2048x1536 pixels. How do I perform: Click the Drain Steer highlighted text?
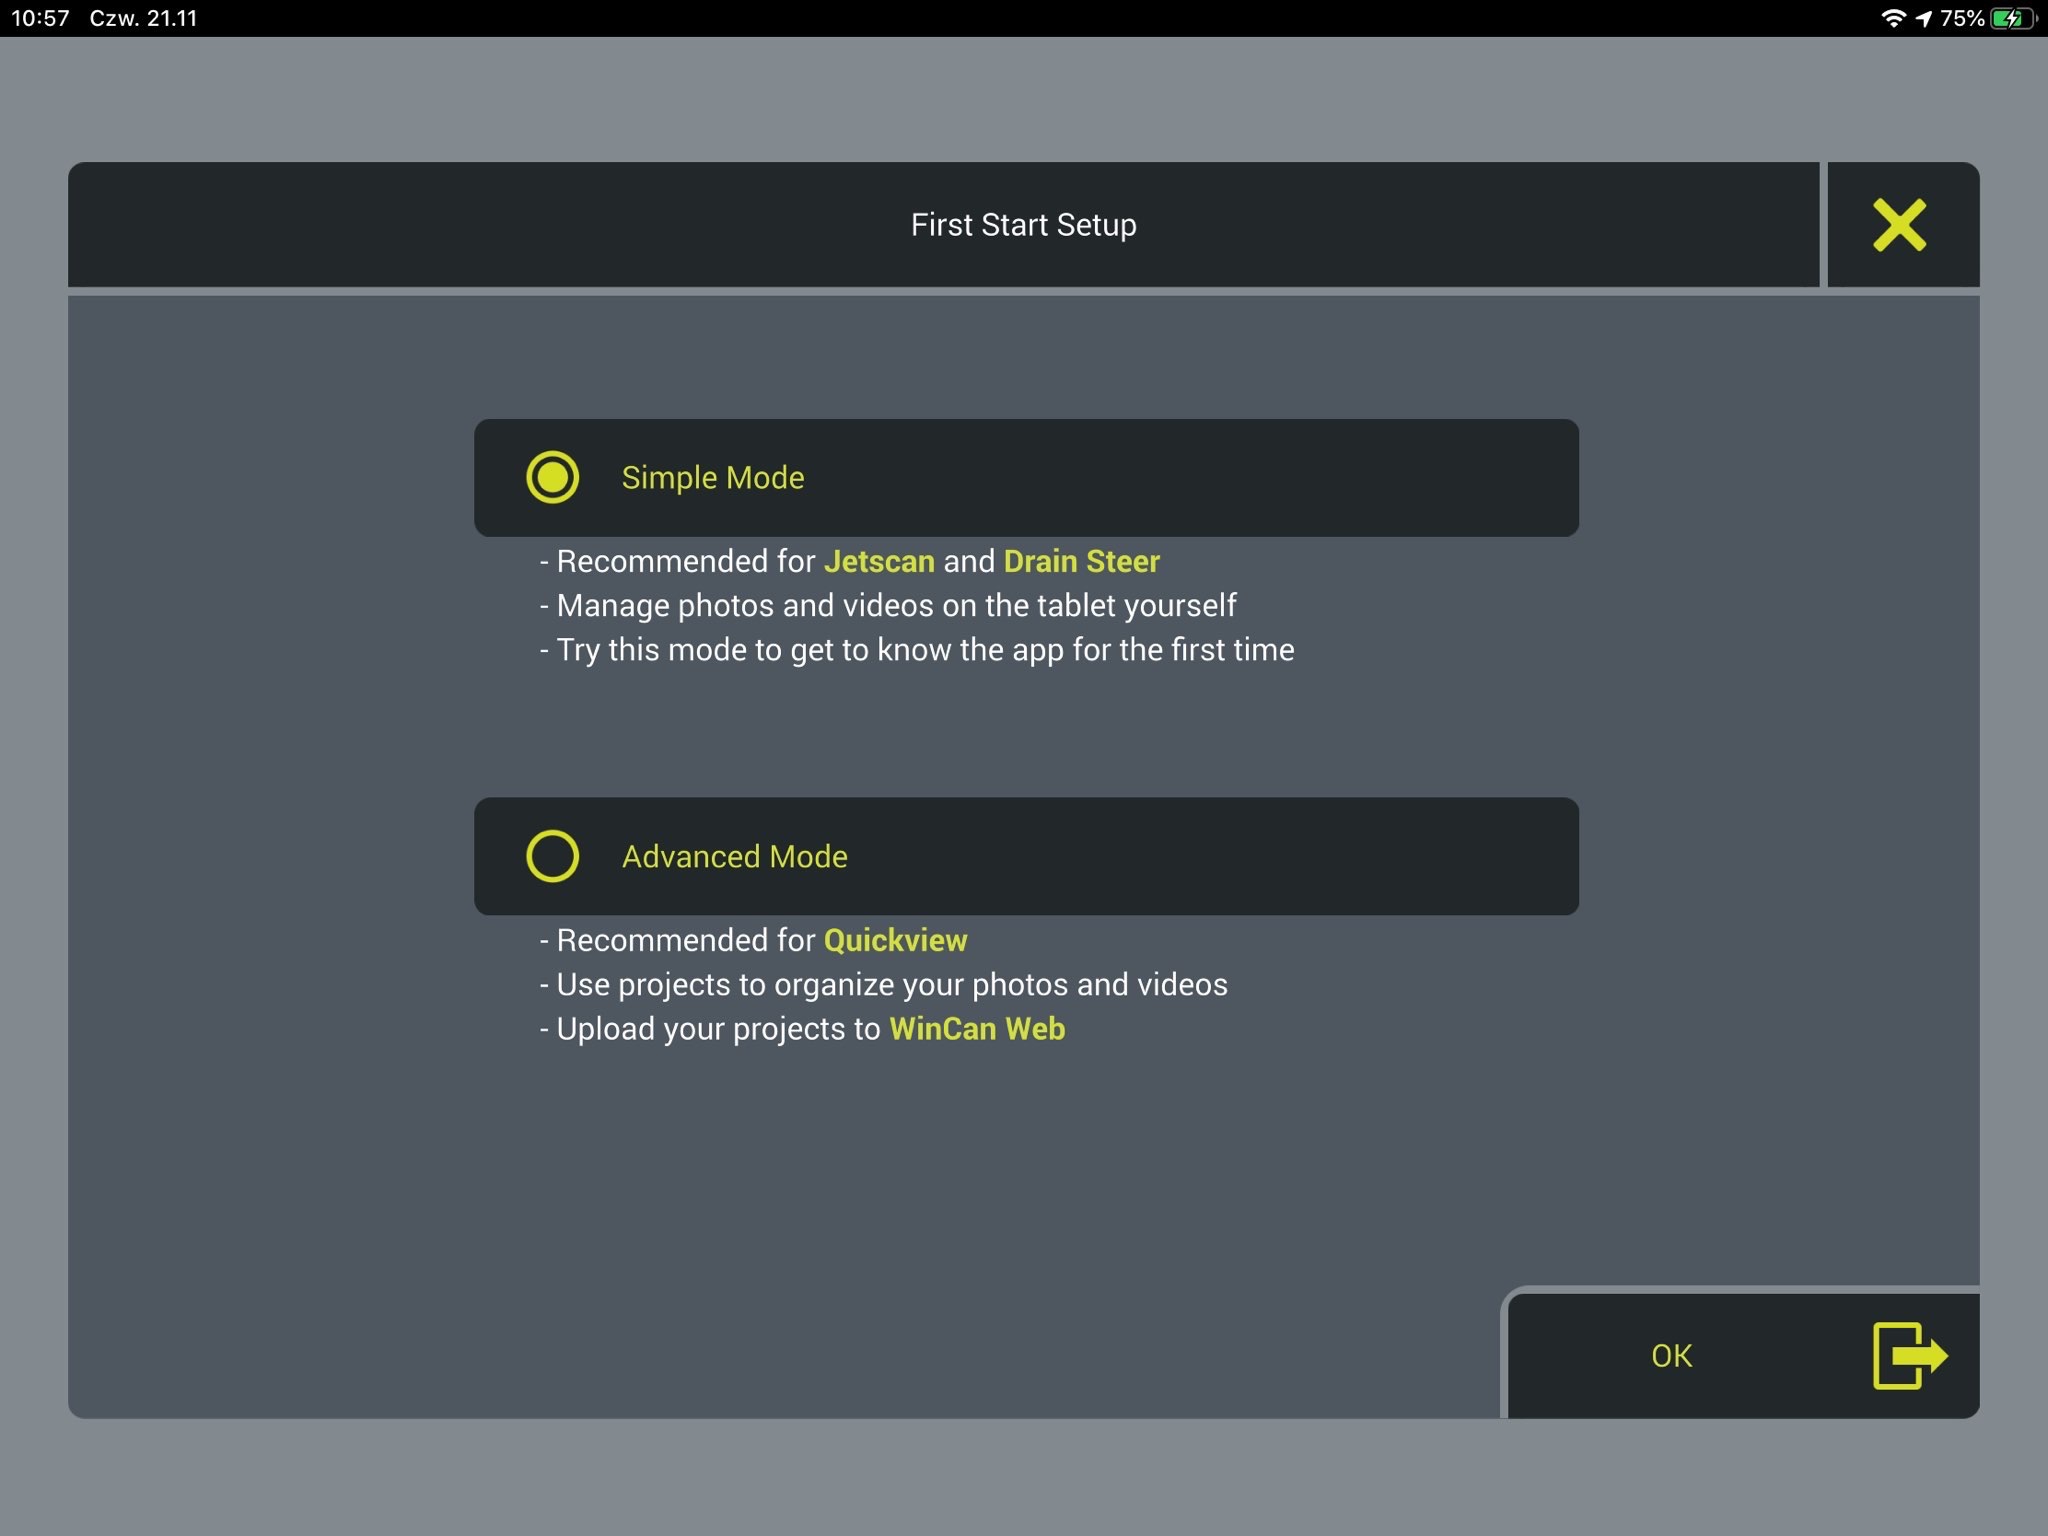(1081, 561)
